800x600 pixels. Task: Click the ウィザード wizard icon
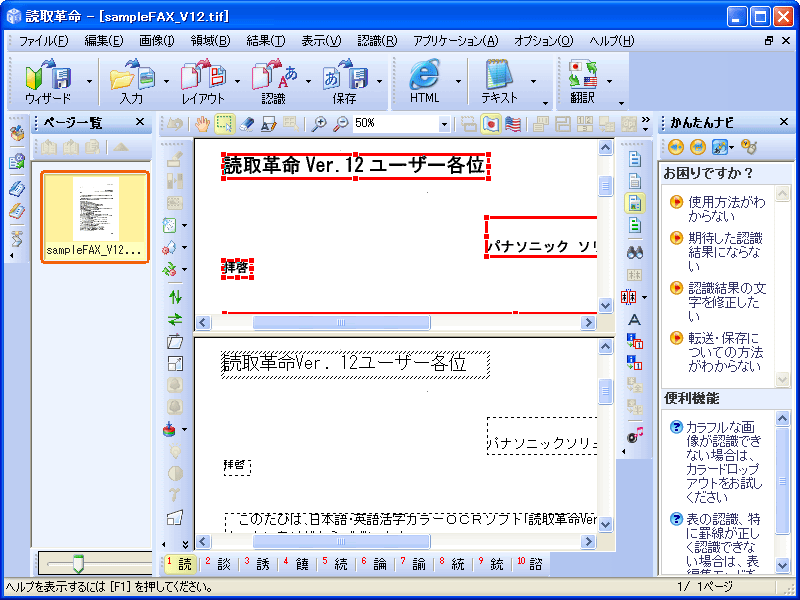[x=48, y=81]
